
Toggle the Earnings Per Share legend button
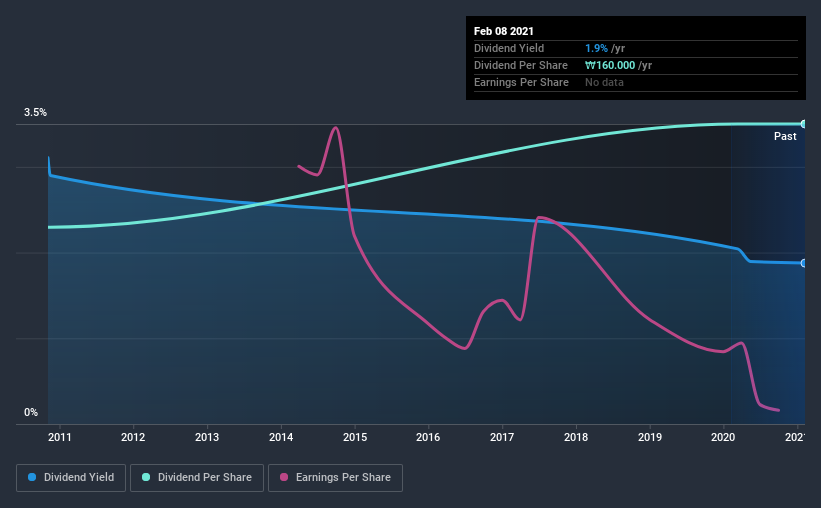click(x=336, y=478)
